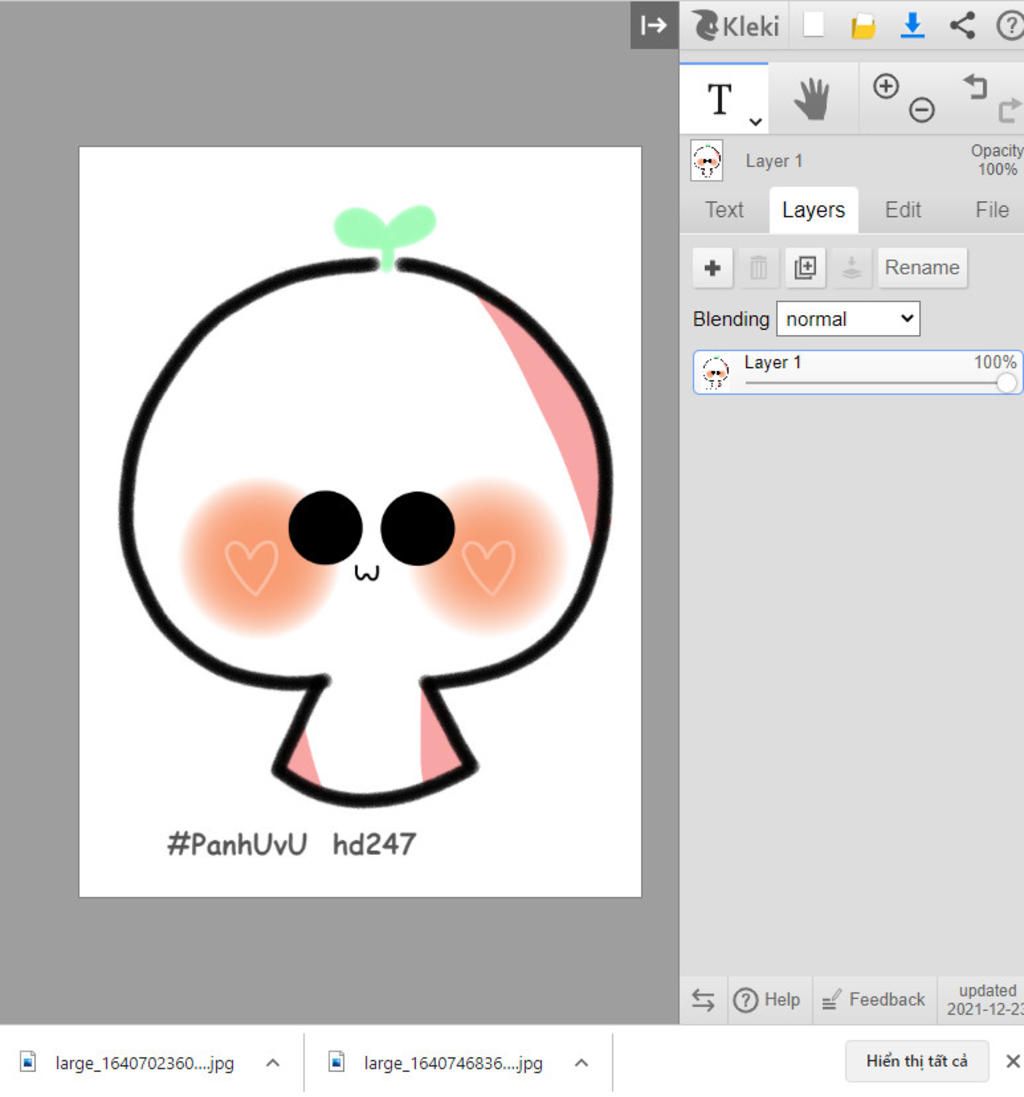Adjust Layer 1 opacity slider handle
The width and height of the screenshot is (1024, 1097).
(1006, 383)
